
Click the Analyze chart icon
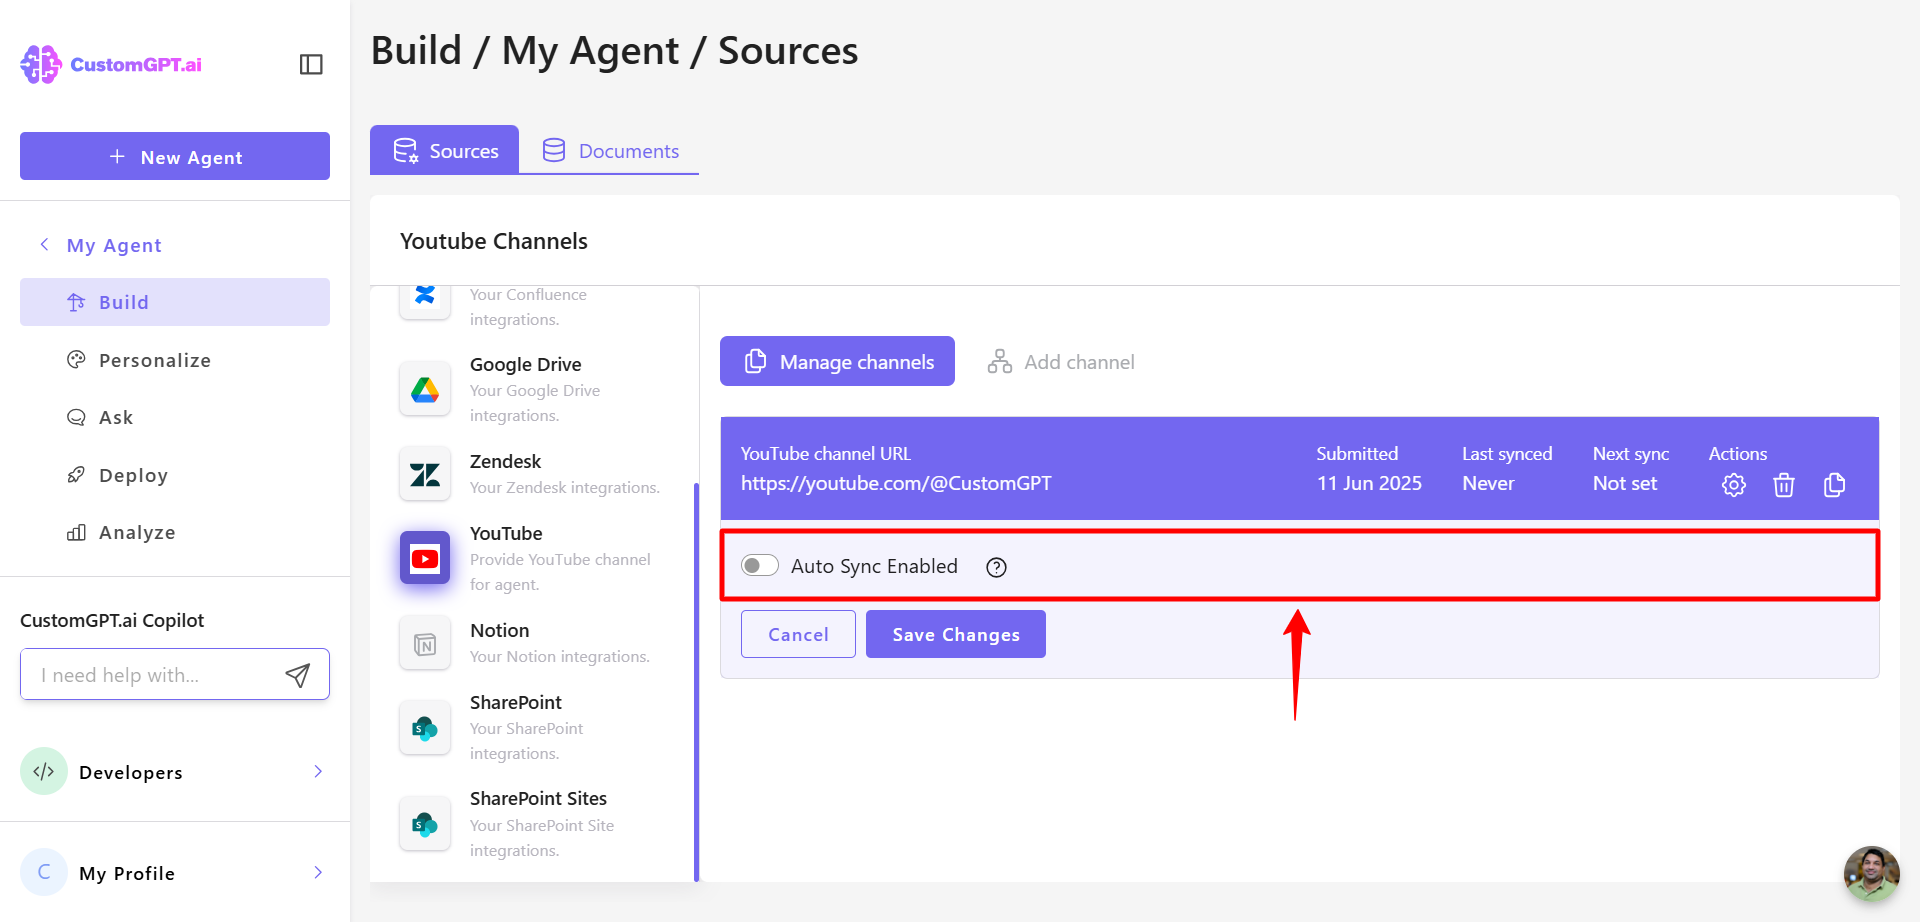point(76,532)
